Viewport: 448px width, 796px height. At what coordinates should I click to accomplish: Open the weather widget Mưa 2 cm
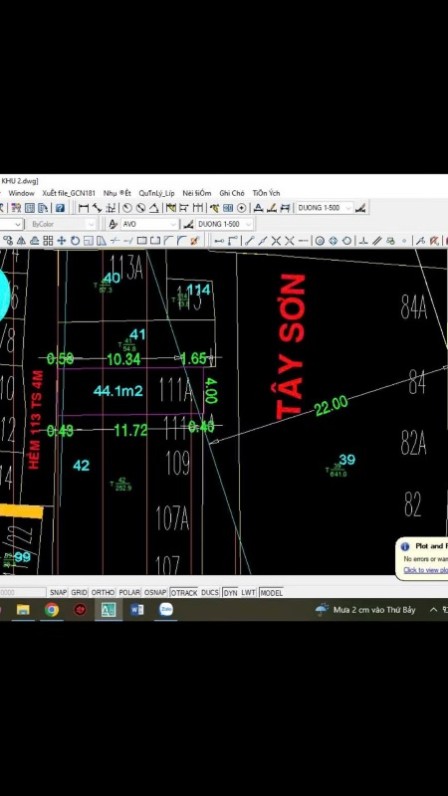[x=366, y=610]
